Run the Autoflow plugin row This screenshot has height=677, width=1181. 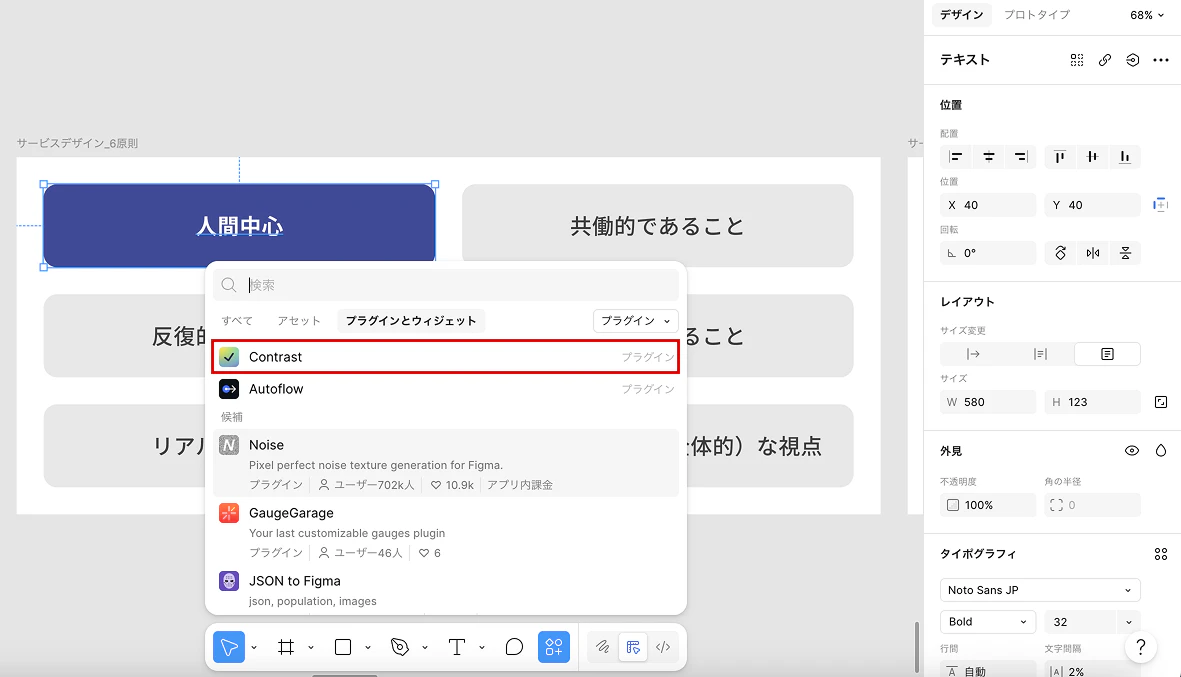click(446, 389)
